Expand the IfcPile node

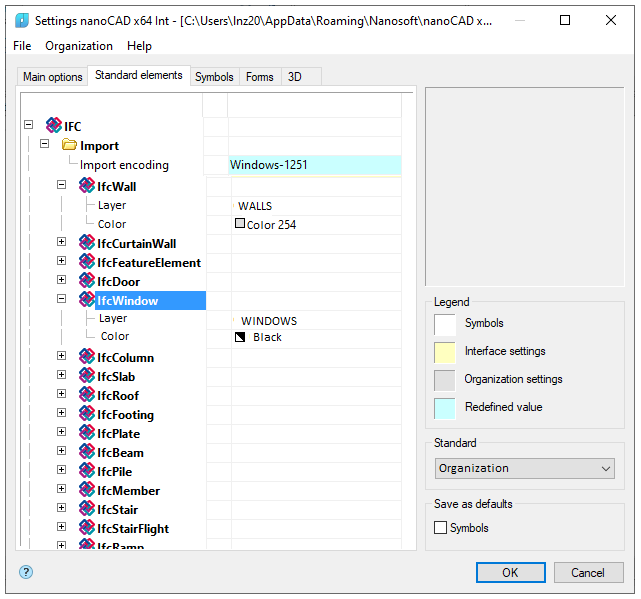(61, 469)
